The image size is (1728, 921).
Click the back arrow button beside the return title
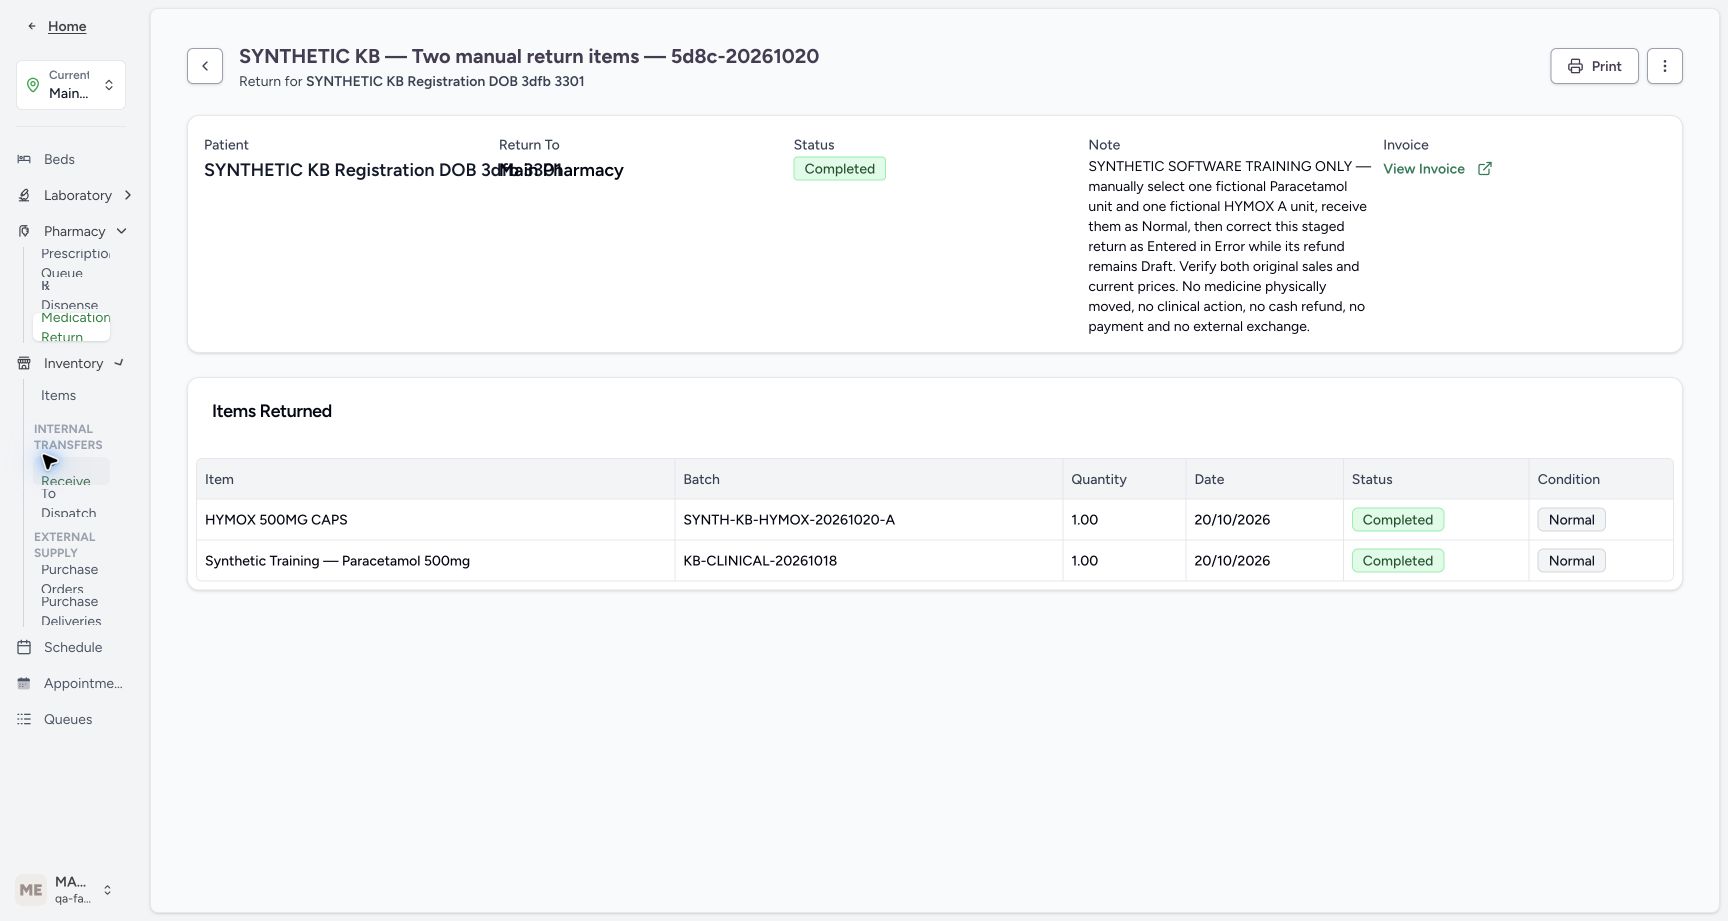(x=205, y=66)
